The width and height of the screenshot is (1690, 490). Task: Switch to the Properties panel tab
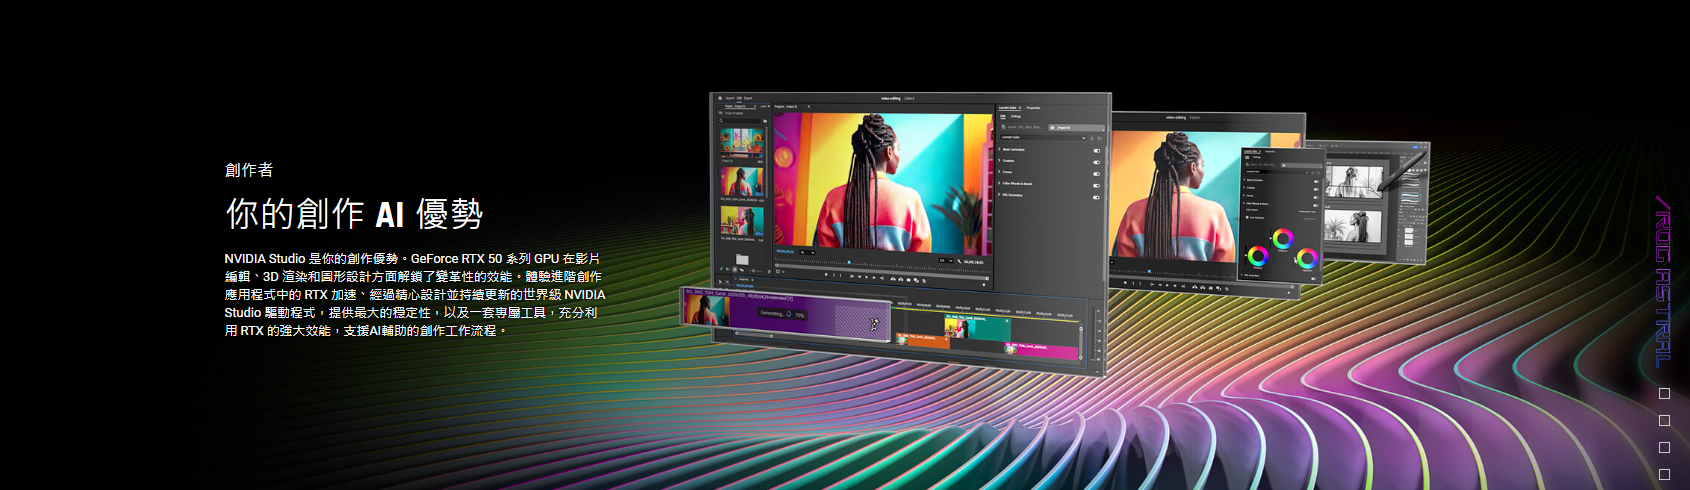tap(1033, 108)
